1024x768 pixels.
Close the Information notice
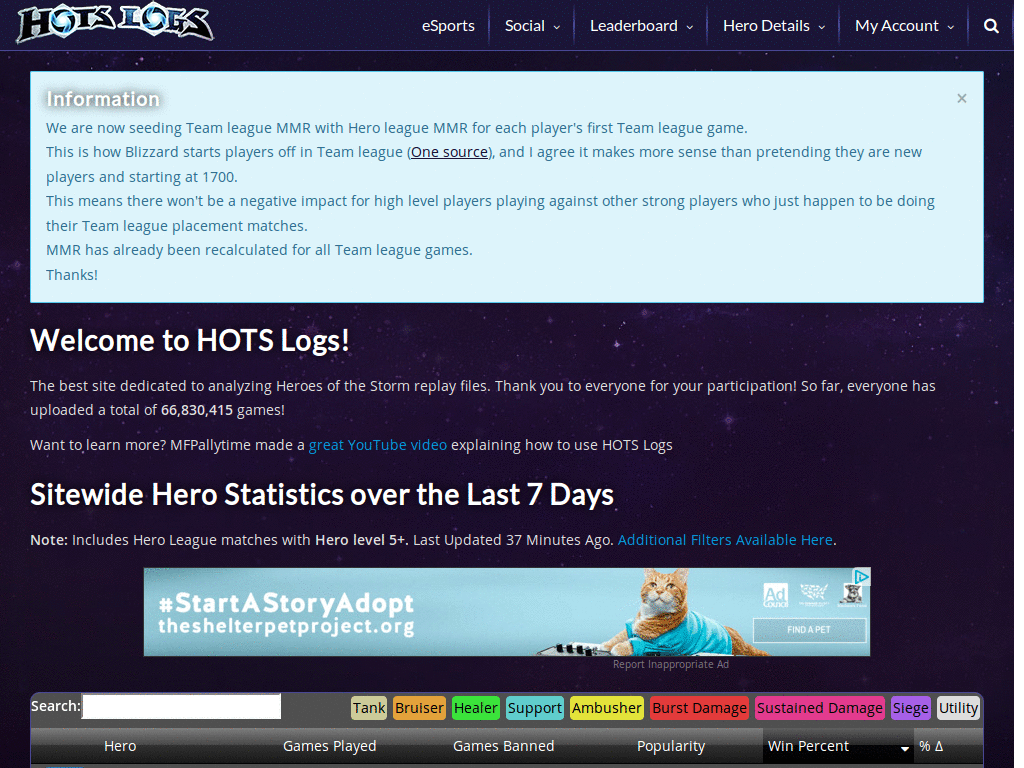coord(961,99)
